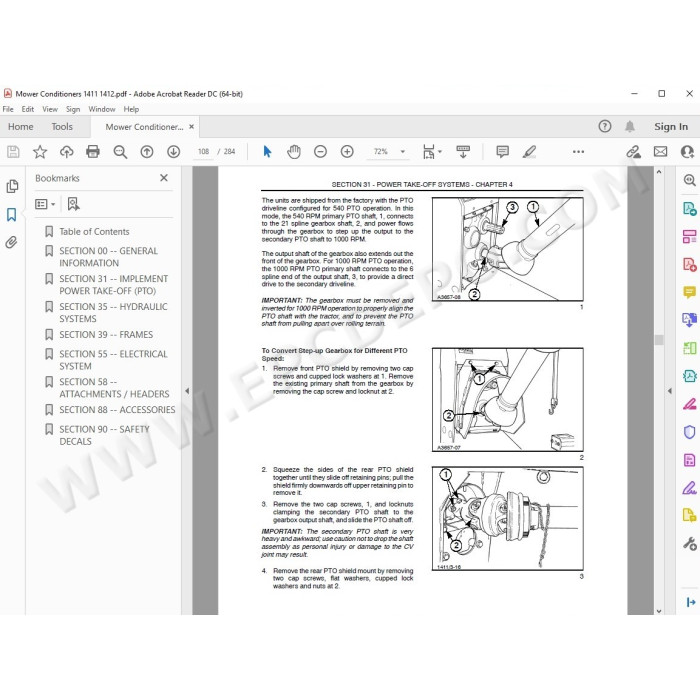Click the vertical scrollbar thumb

click(x=659, y=340)
